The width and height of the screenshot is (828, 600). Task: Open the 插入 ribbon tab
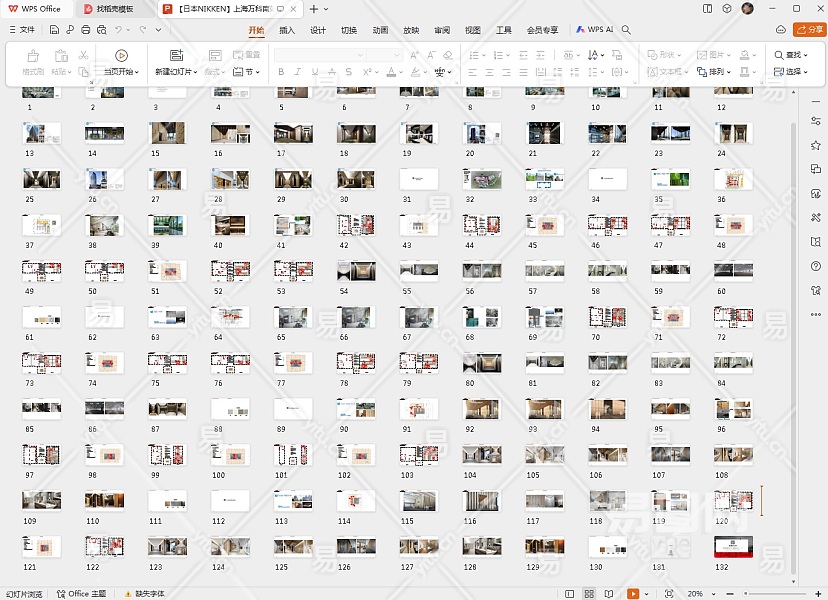tap(287, 30)
